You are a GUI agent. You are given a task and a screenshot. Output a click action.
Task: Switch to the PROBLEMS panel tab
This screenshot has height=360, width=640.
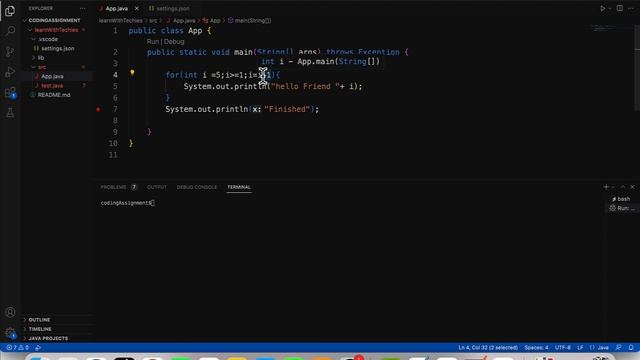tap(113, 187)
